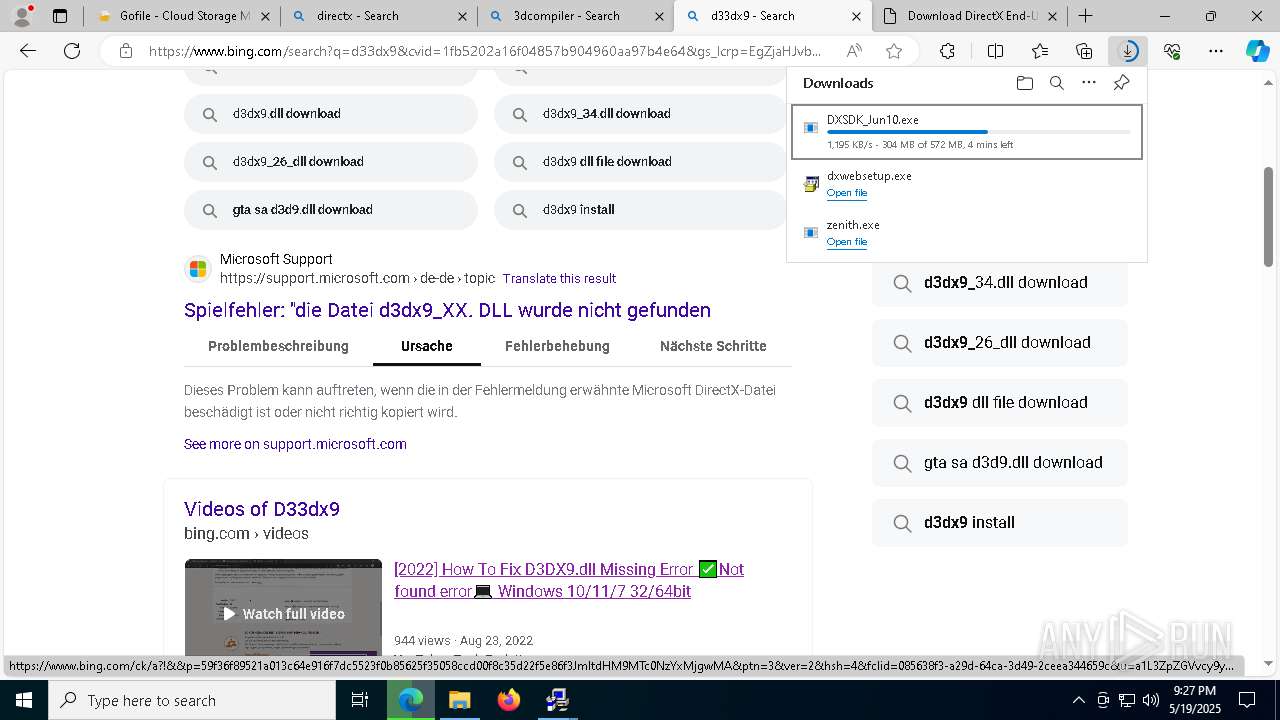
Task: Open Split screen icon
Action: 995,51
